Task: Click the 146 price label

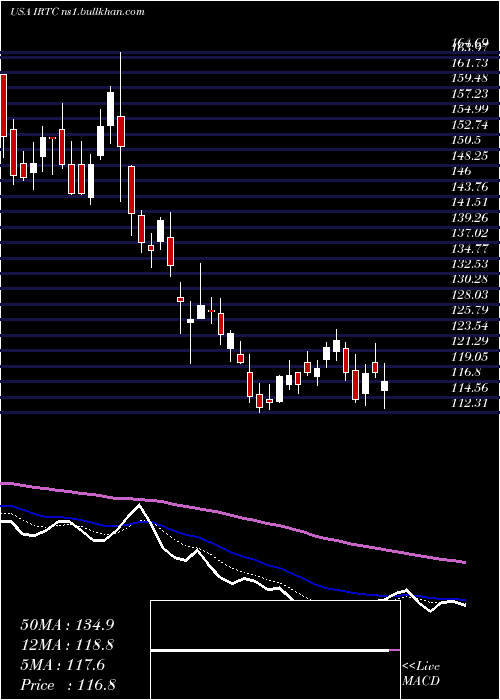Action: click(462, 171)
